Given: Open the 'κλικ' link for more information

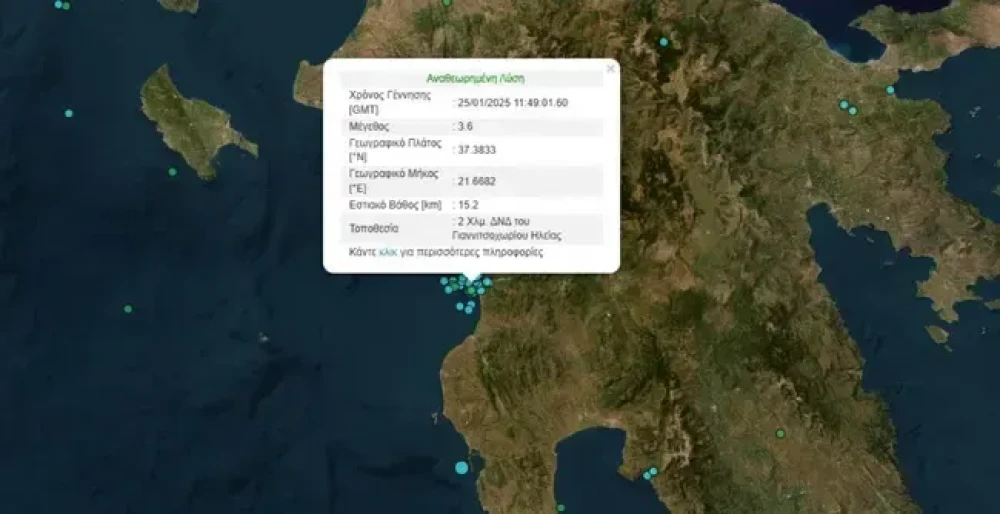Looking at the screenshot, I should coord(388,252).
